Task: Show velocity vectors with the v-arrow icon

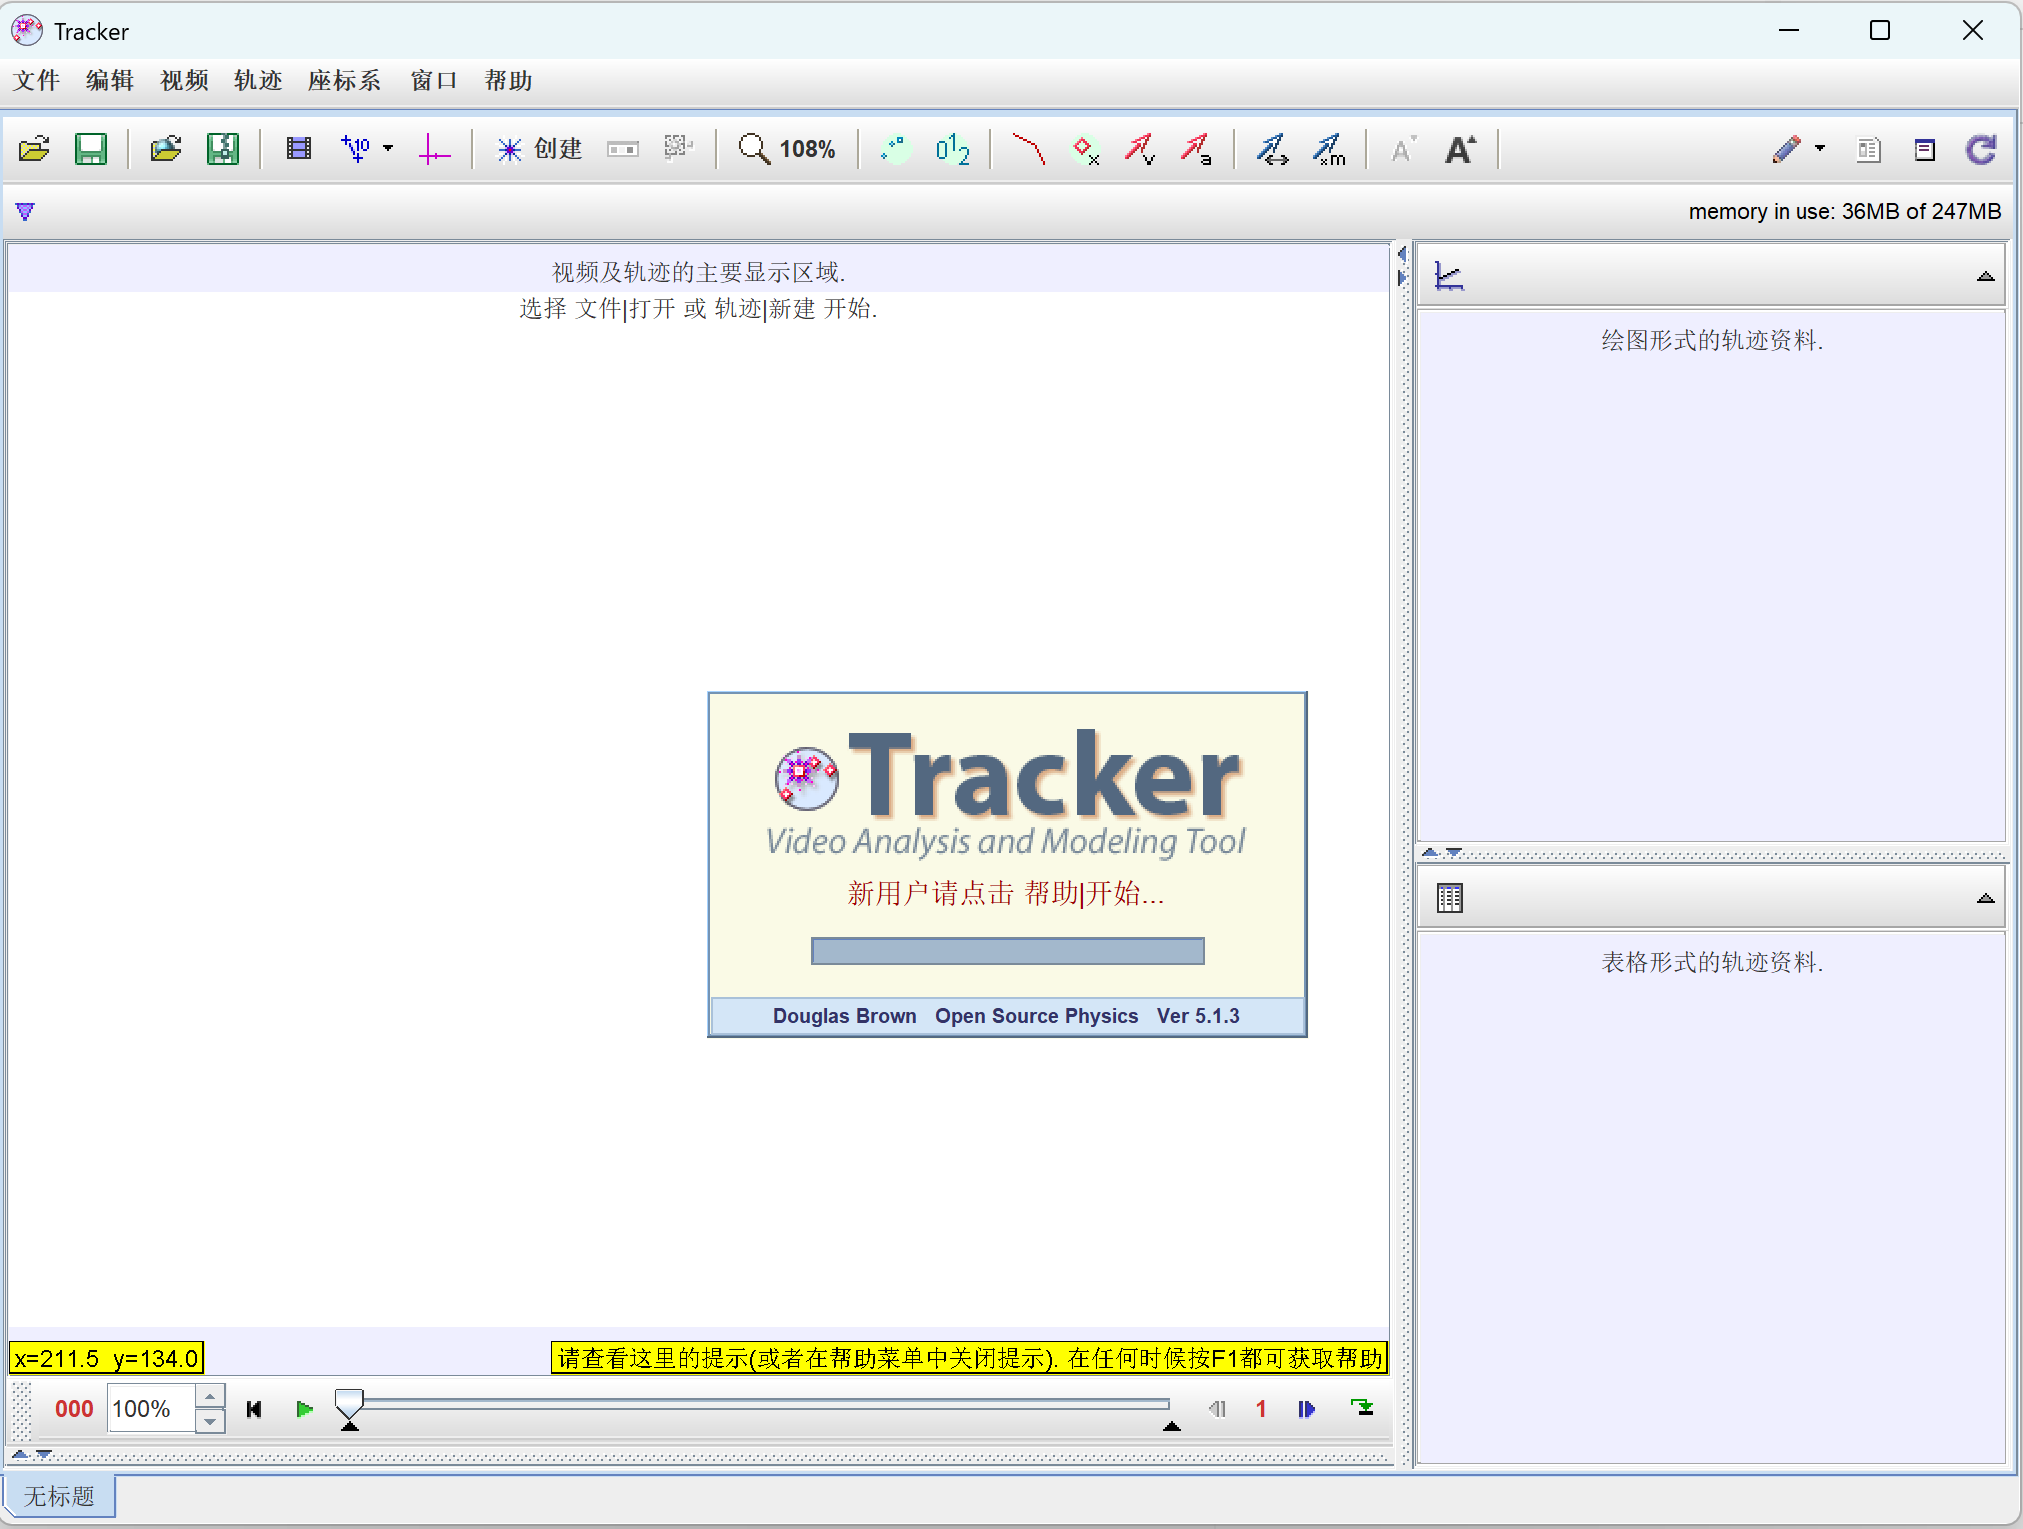Action: (x=1140, y=148)
